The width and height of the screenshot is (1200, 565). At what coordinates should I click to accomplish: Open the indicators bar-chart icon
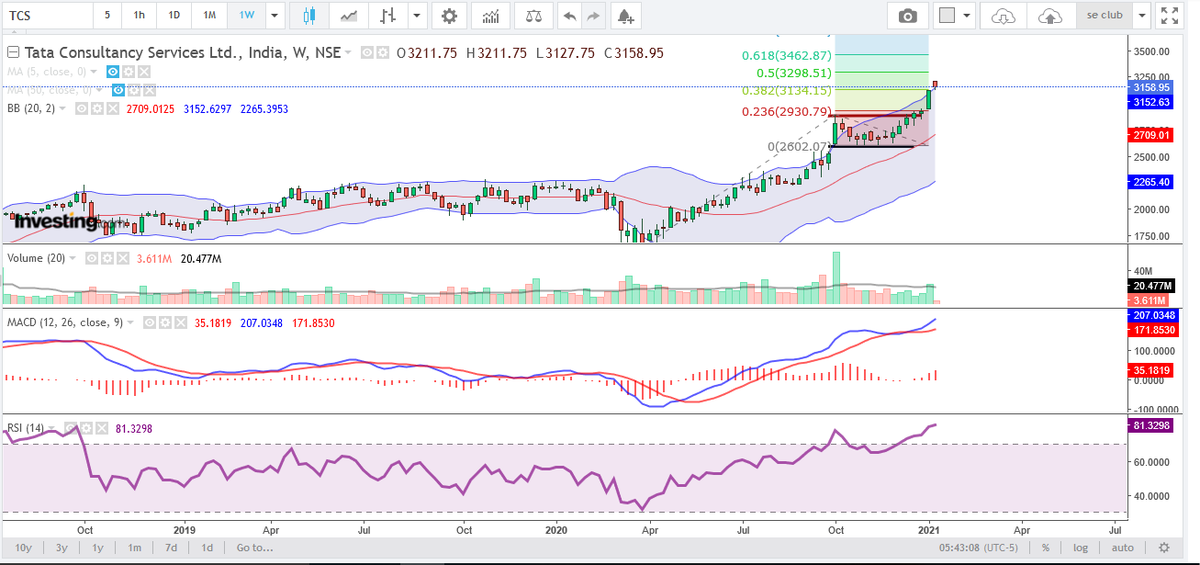[490, 16]
